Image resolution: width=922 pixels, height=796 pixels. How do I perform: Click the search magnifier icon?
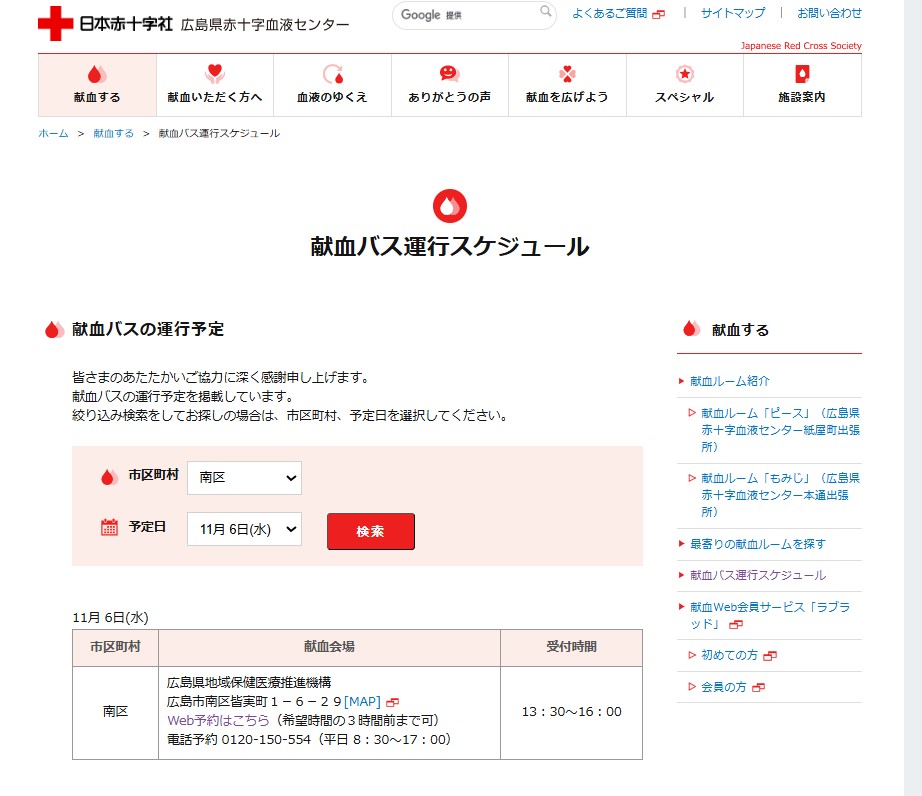click(546, 11)
